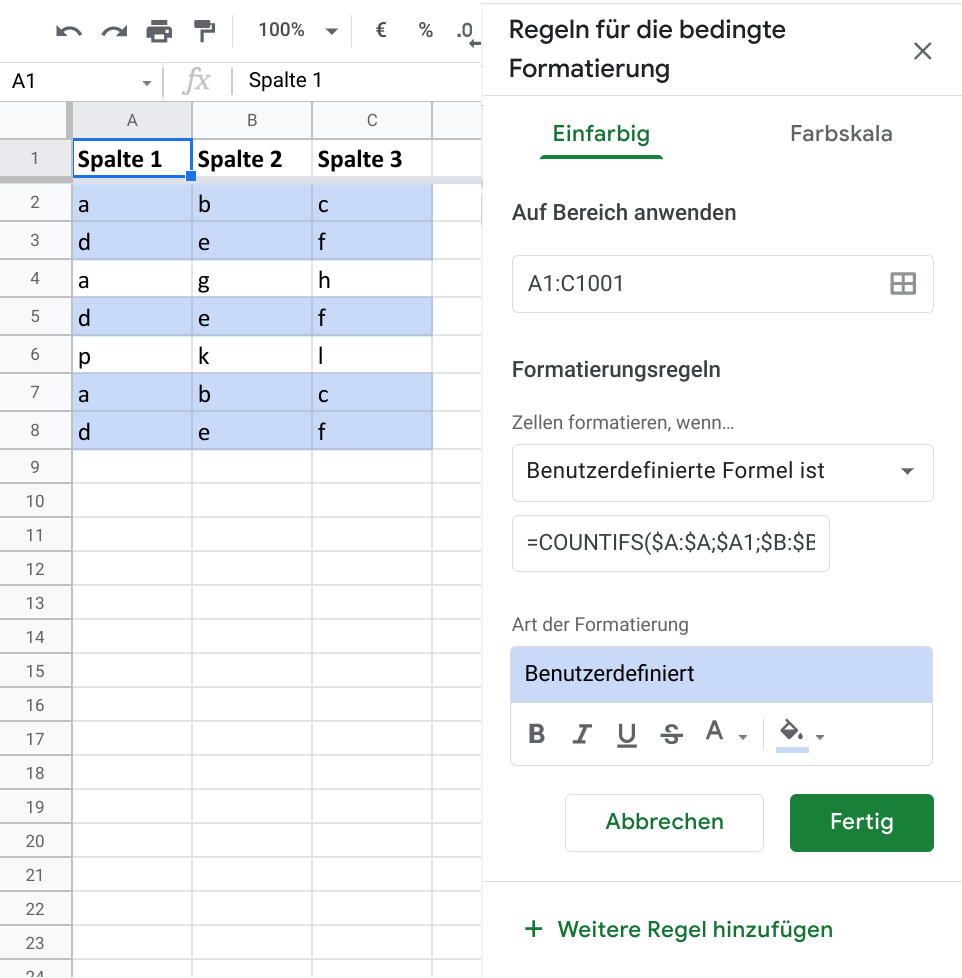Click cell c in row 7

(x=372, y=393)
